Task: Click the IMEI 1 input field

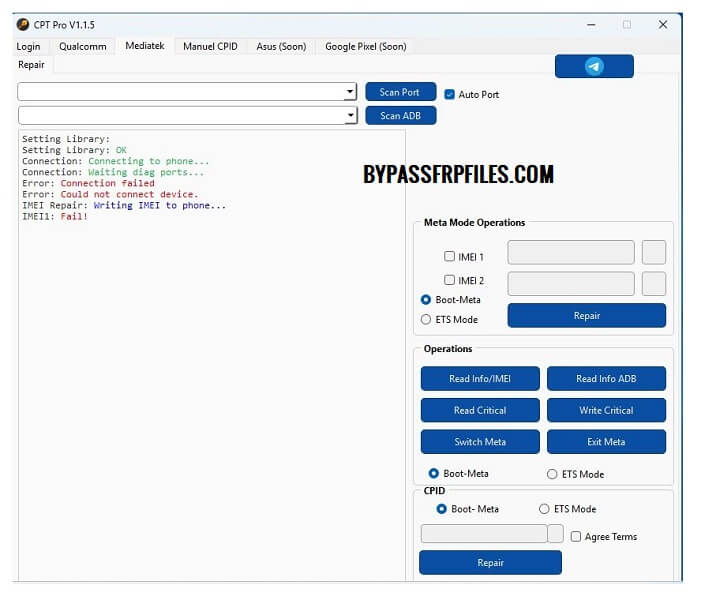Action: [x=571, y=252]
